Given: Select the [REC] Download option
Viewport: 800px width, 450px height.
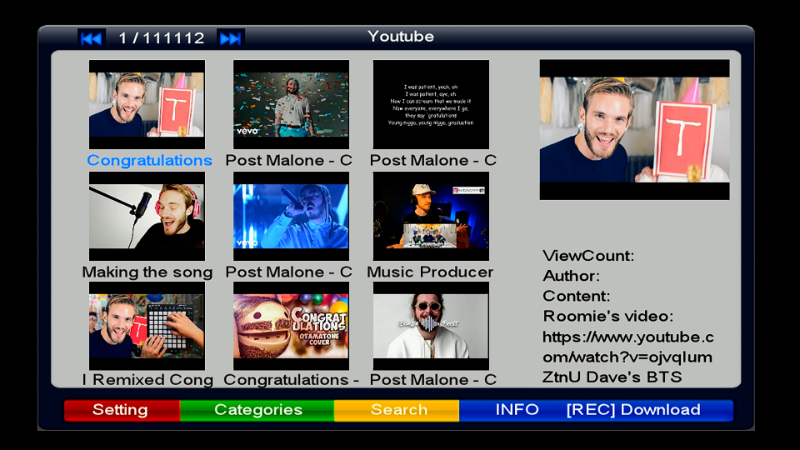Looking at the screenshot, I should (633, 410).
